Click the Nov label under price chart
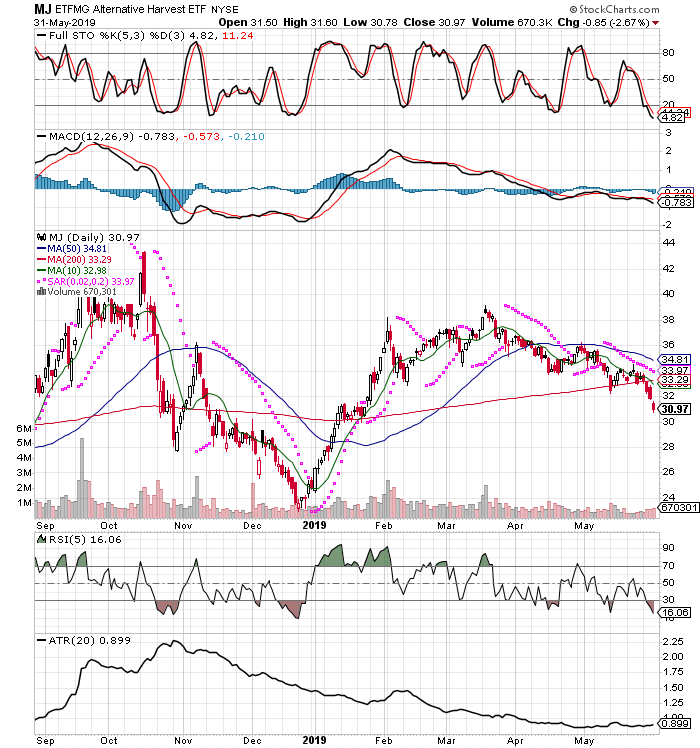The image size is (700, 748). click(x=183, y=526)
